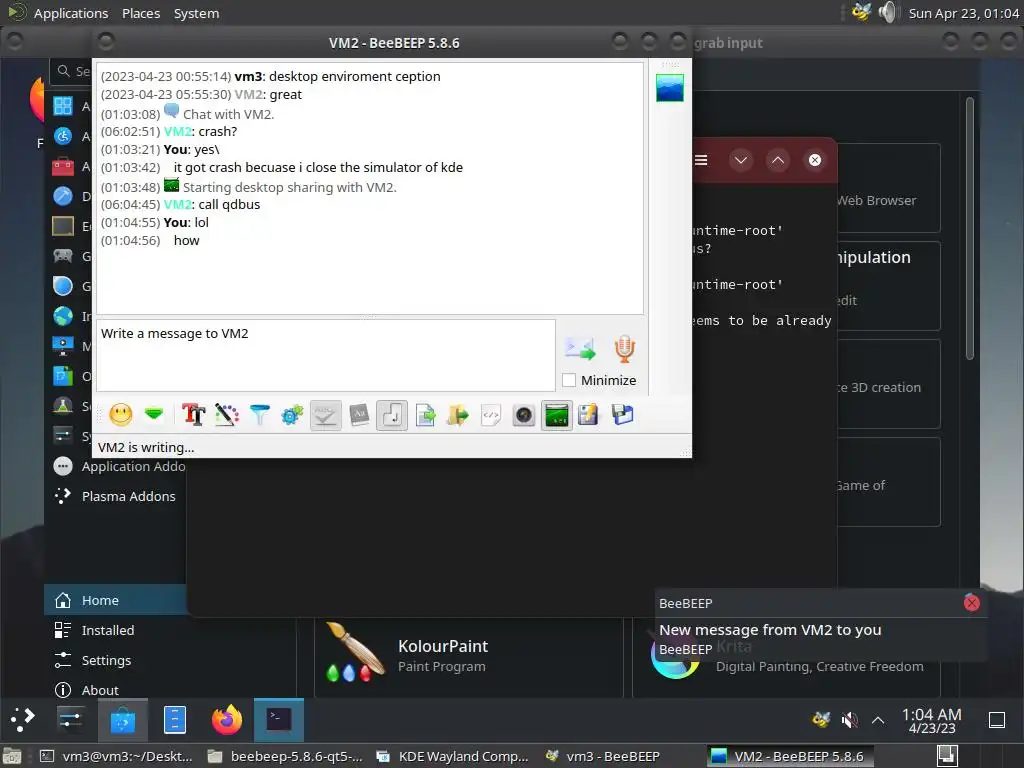The height and width of the screenshot is (768, 1024).
Task: Click the code snippet page icon
Action: pyautogui.click(x=491, y=415)
